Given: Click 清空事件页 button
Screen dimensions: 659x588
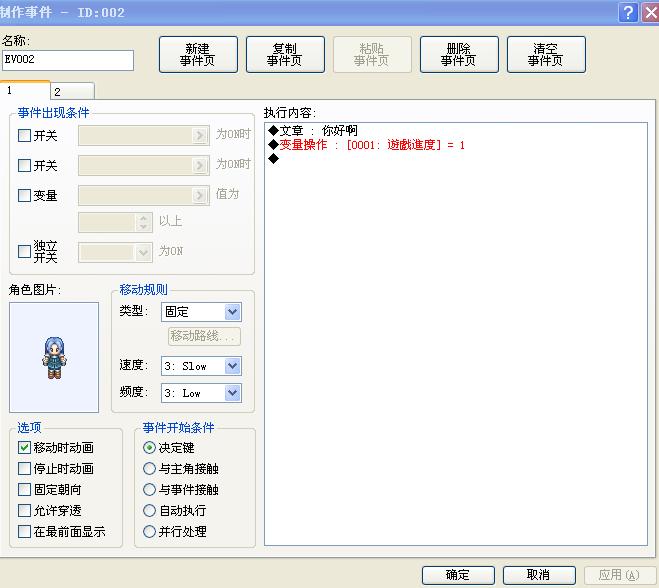Looking at the screenshot, I should (546, 55).
